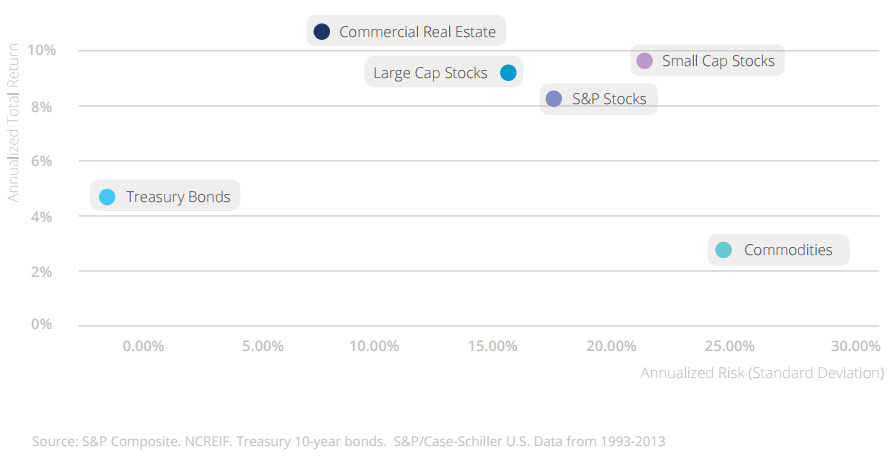Click the Source citation text below chart
This screenshot has height=456, width=891.
[348, 441]
